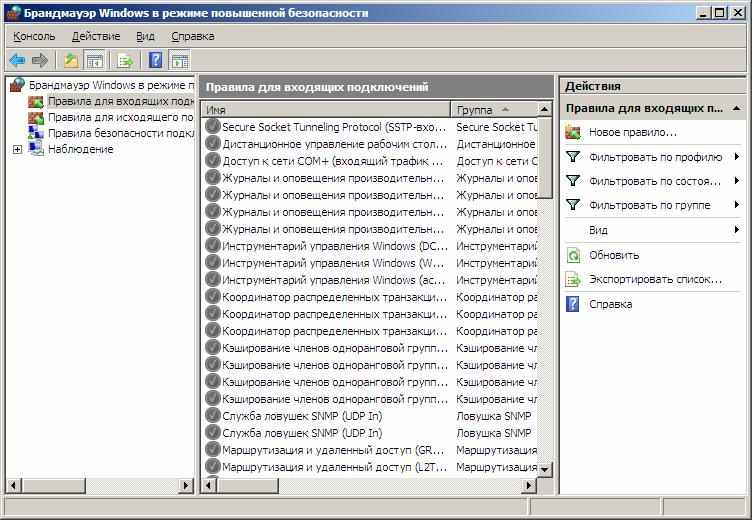Collapse the 'Правила для входящих п...' actions section arrow

(x=737, y=108)
